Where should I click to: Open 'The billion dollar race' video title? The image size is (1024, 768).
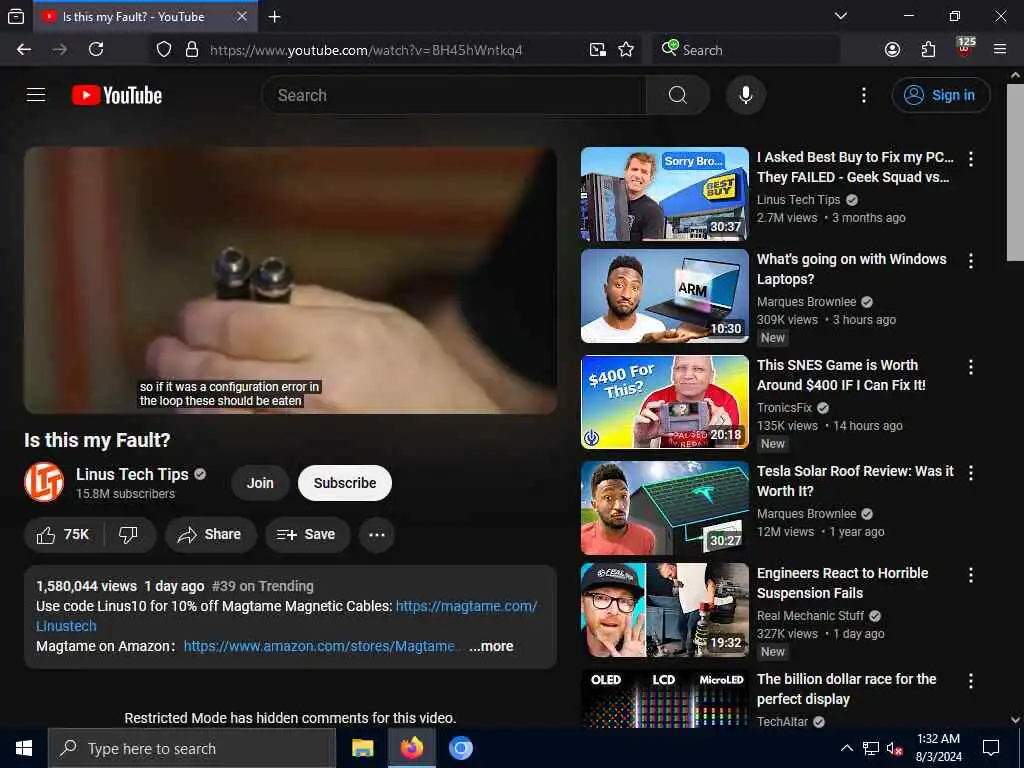(846, 689)
